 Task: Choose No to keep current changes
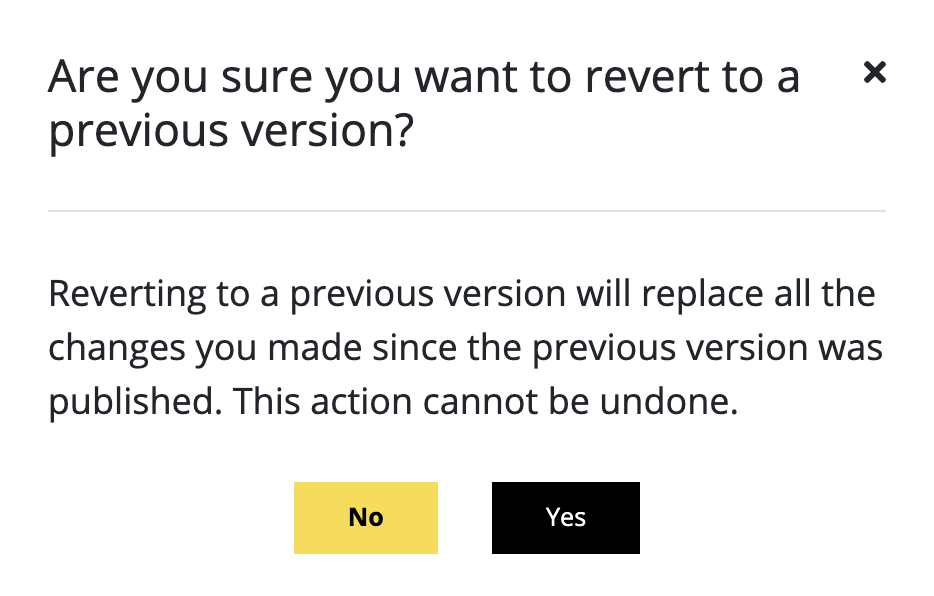366,517
